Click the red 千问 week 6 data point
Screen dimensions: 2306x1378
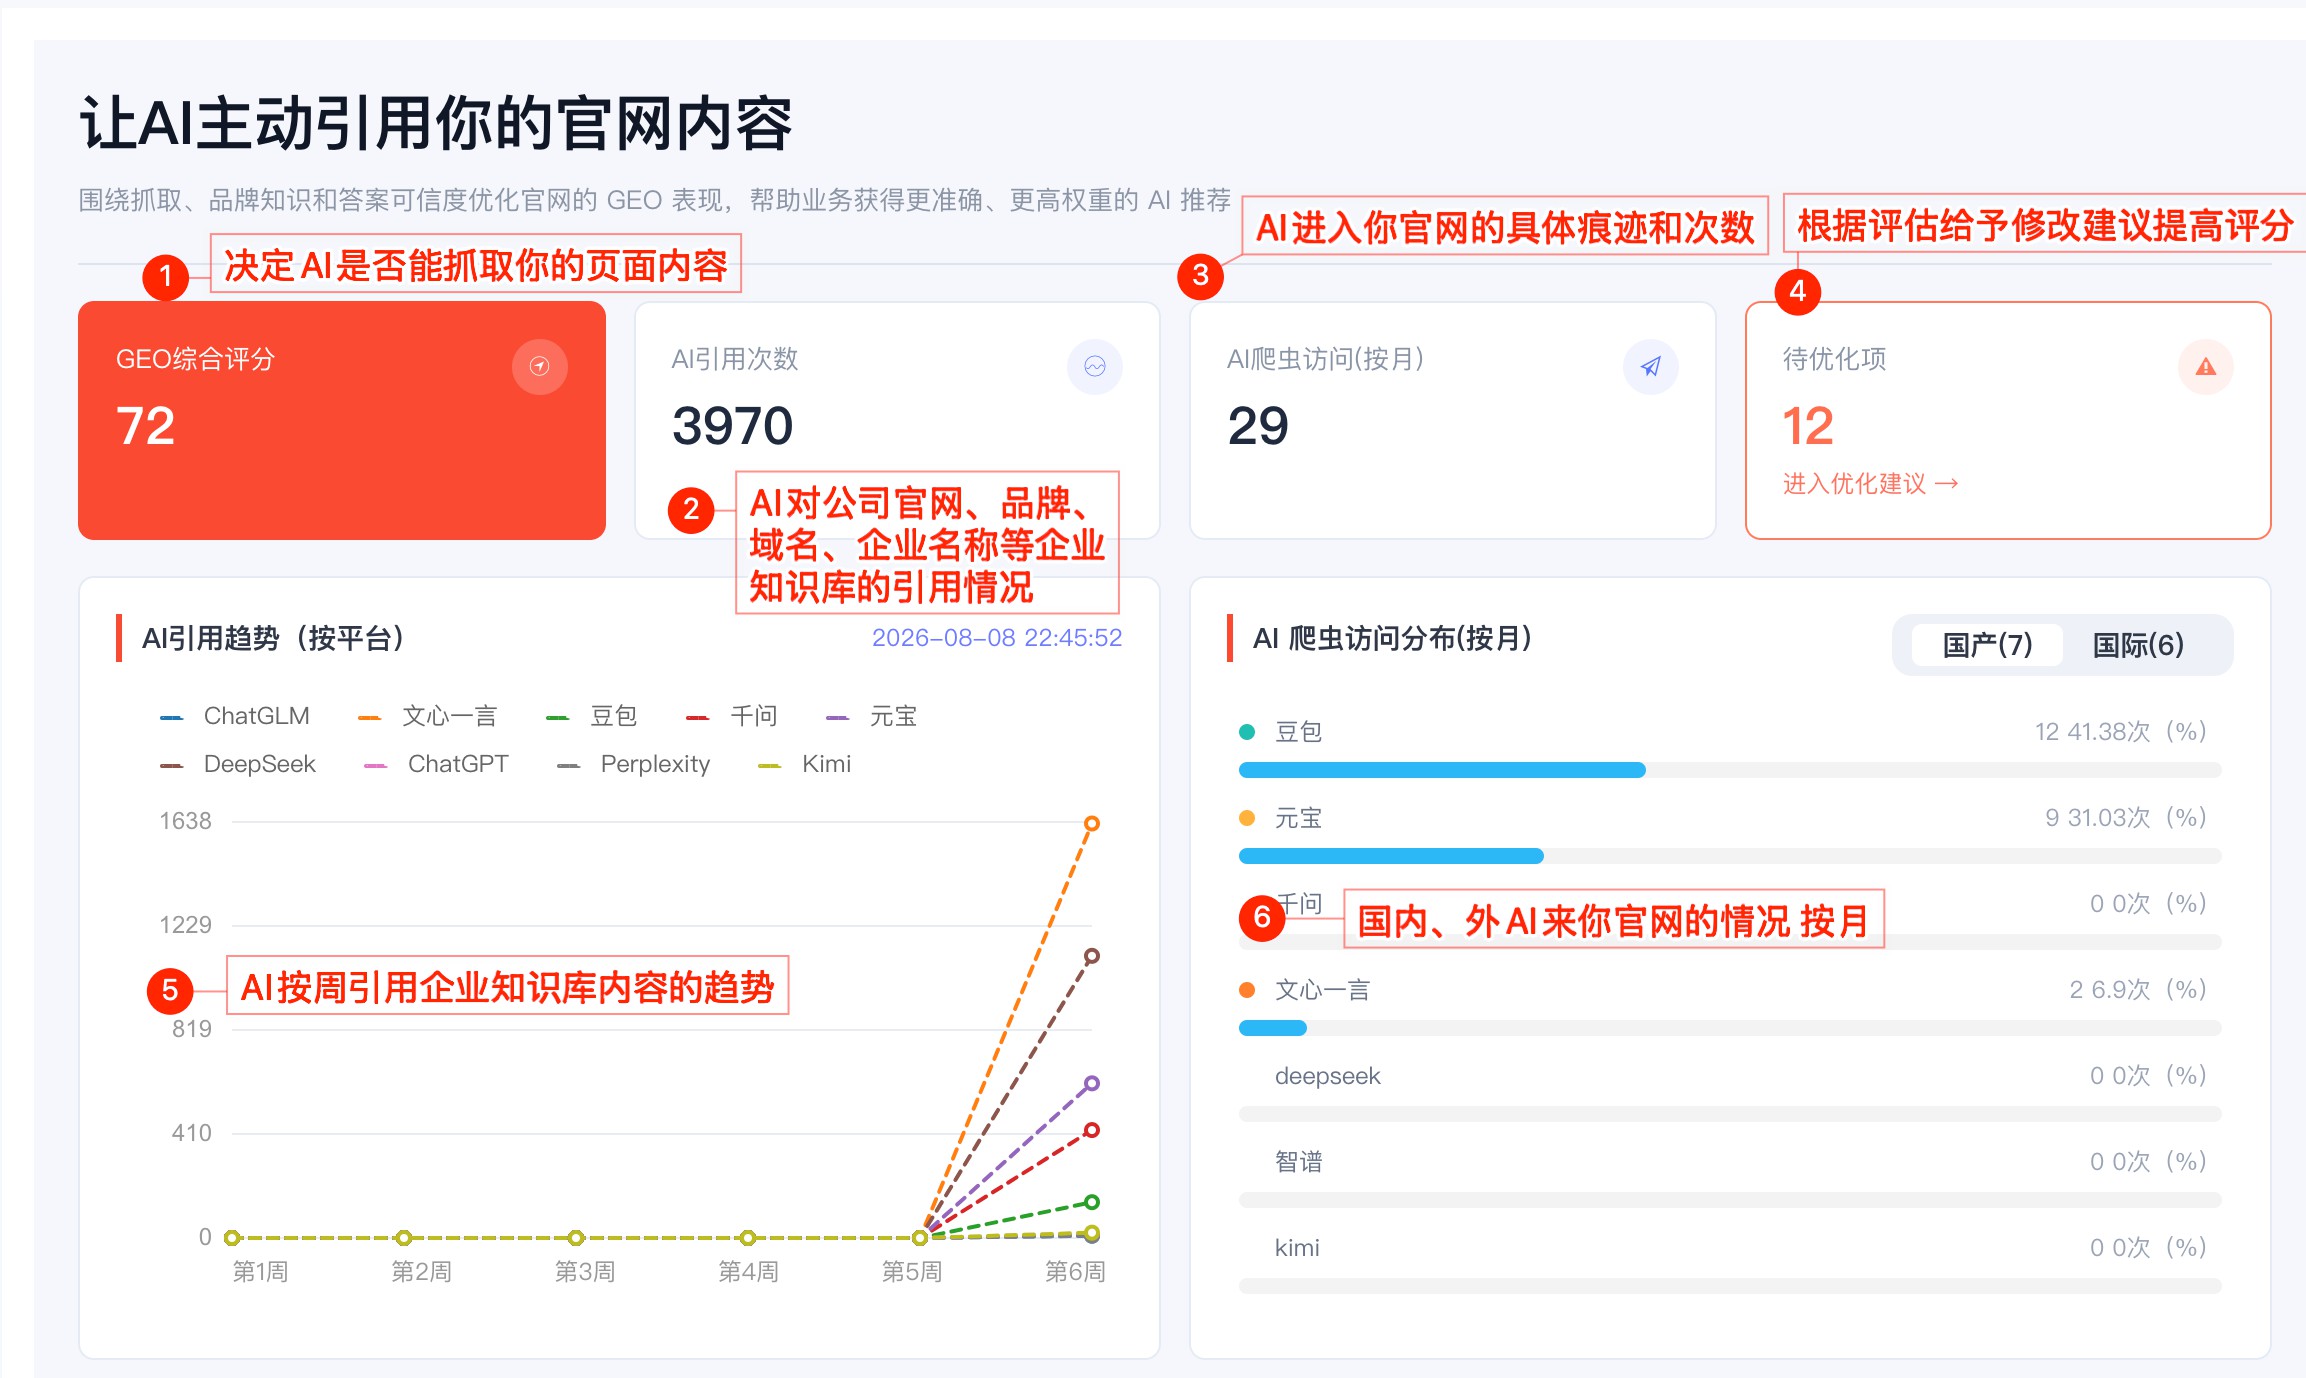(1092, 1130)
